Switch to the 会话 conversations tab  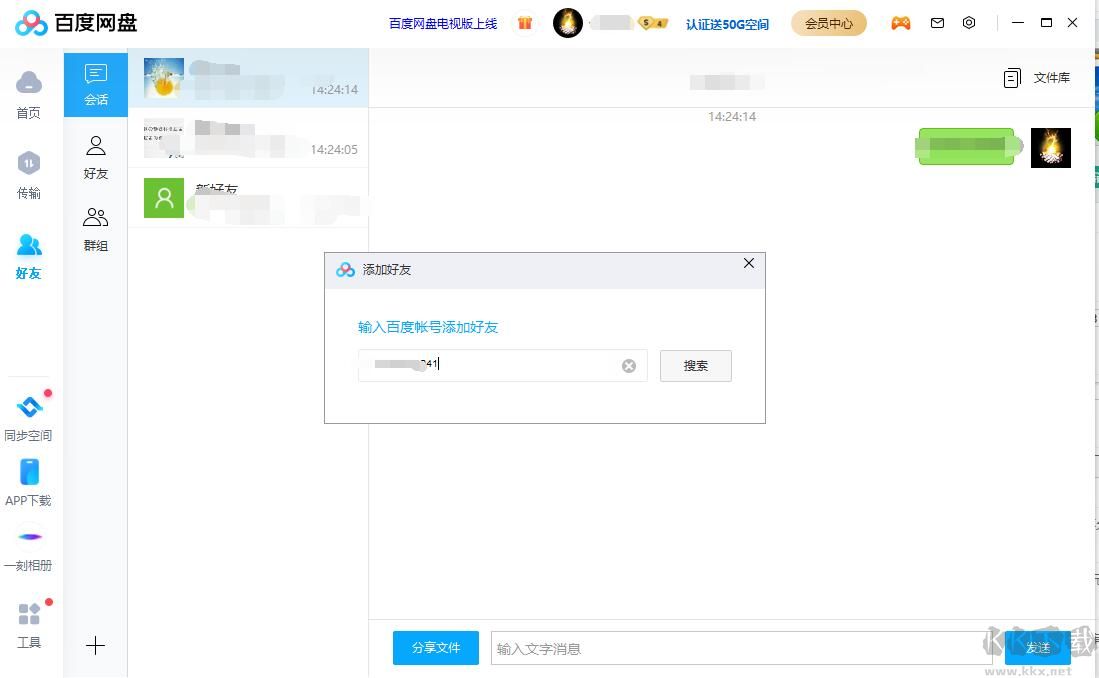(x=95, y=83)
